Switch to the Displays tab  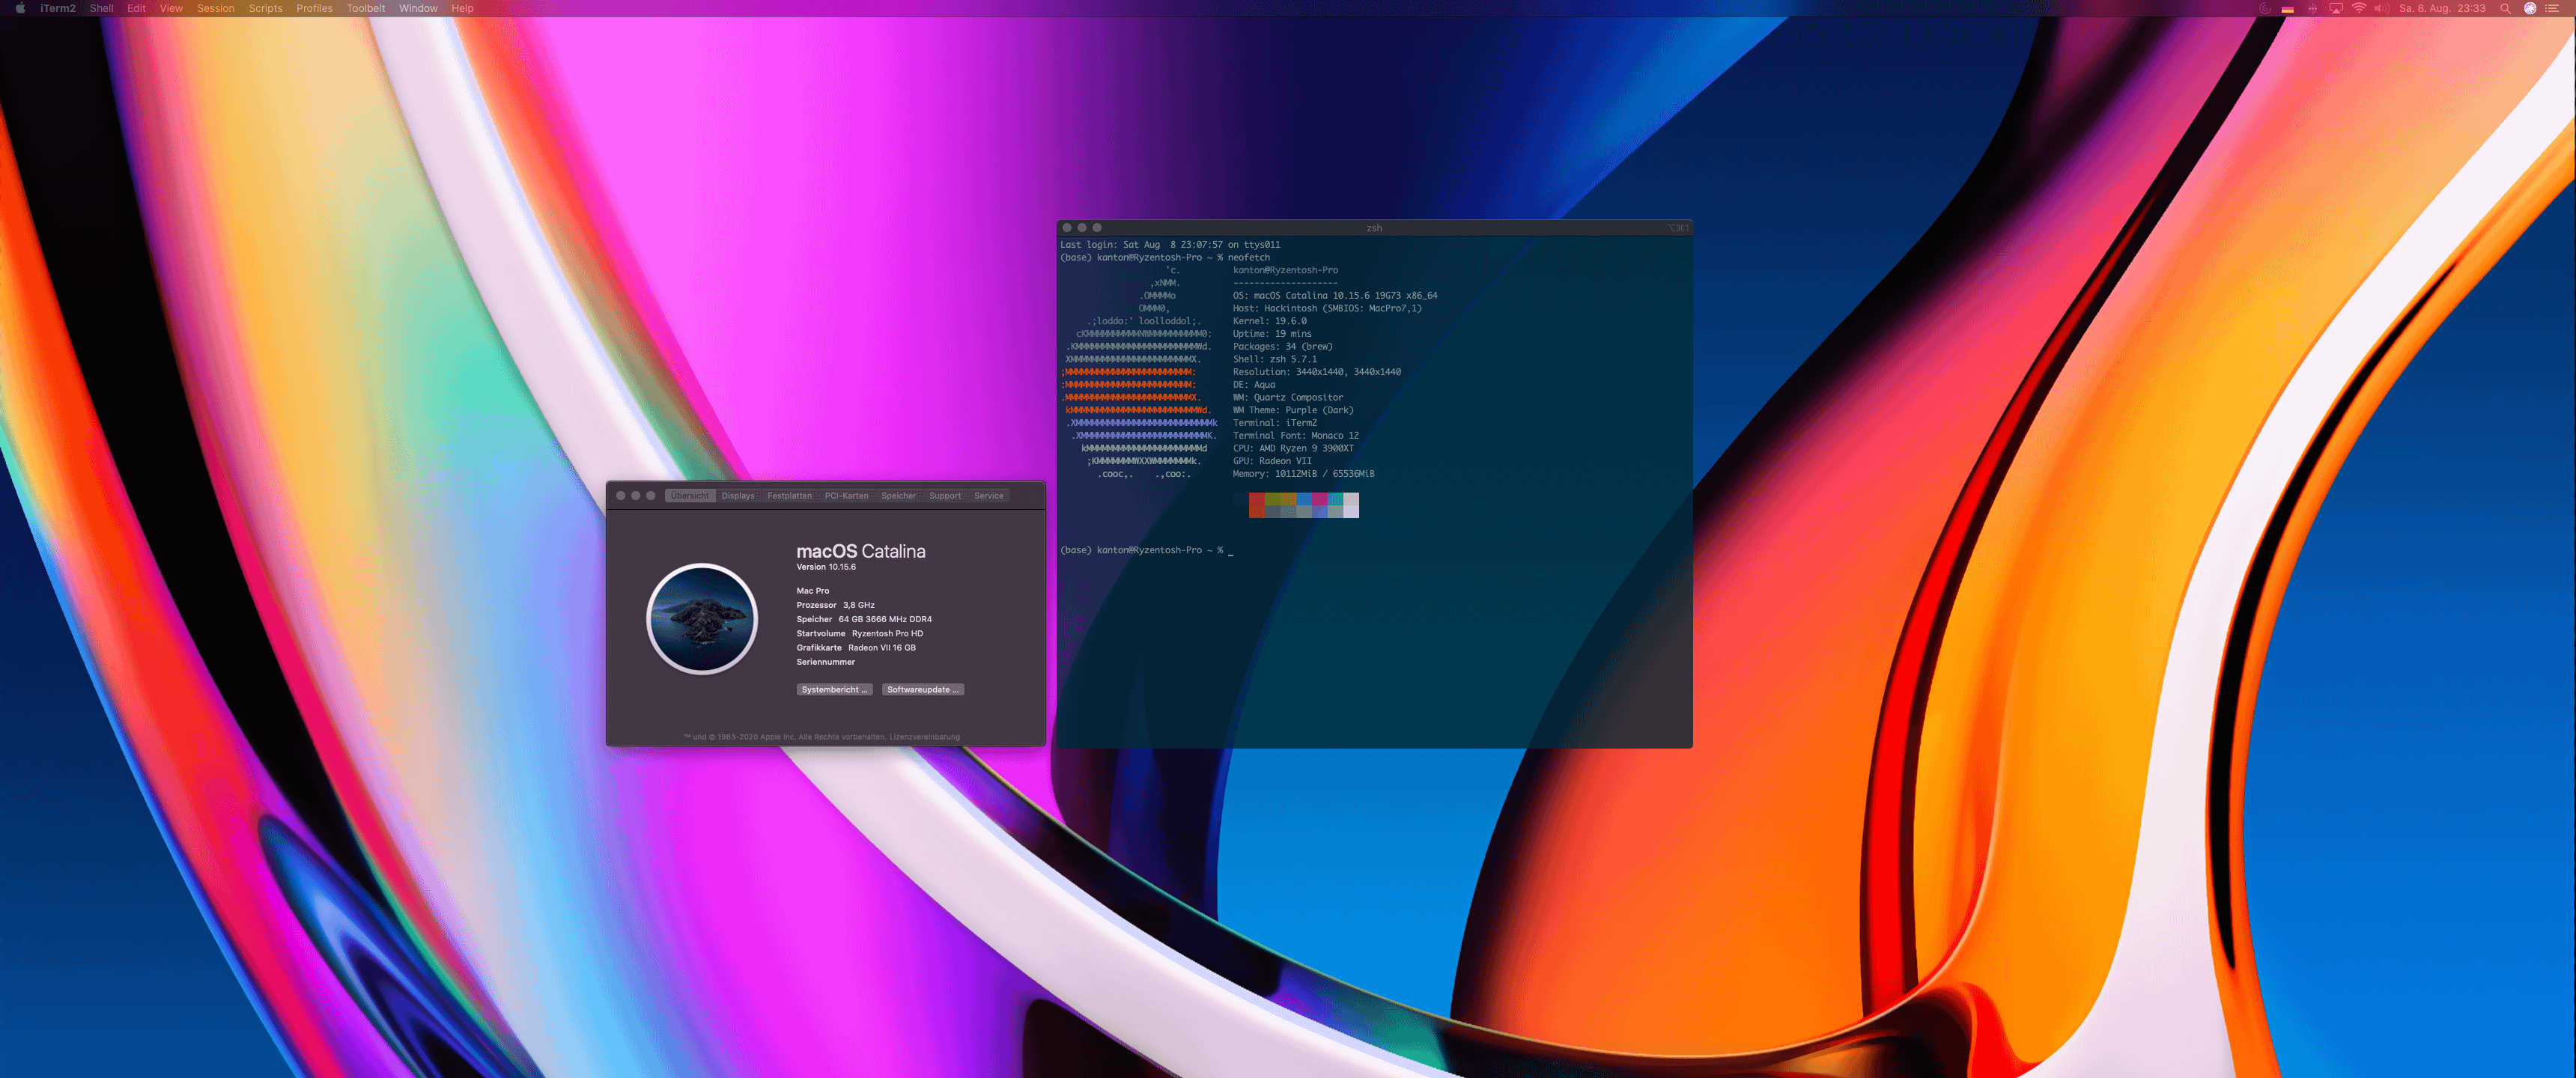tap(738, 496)
